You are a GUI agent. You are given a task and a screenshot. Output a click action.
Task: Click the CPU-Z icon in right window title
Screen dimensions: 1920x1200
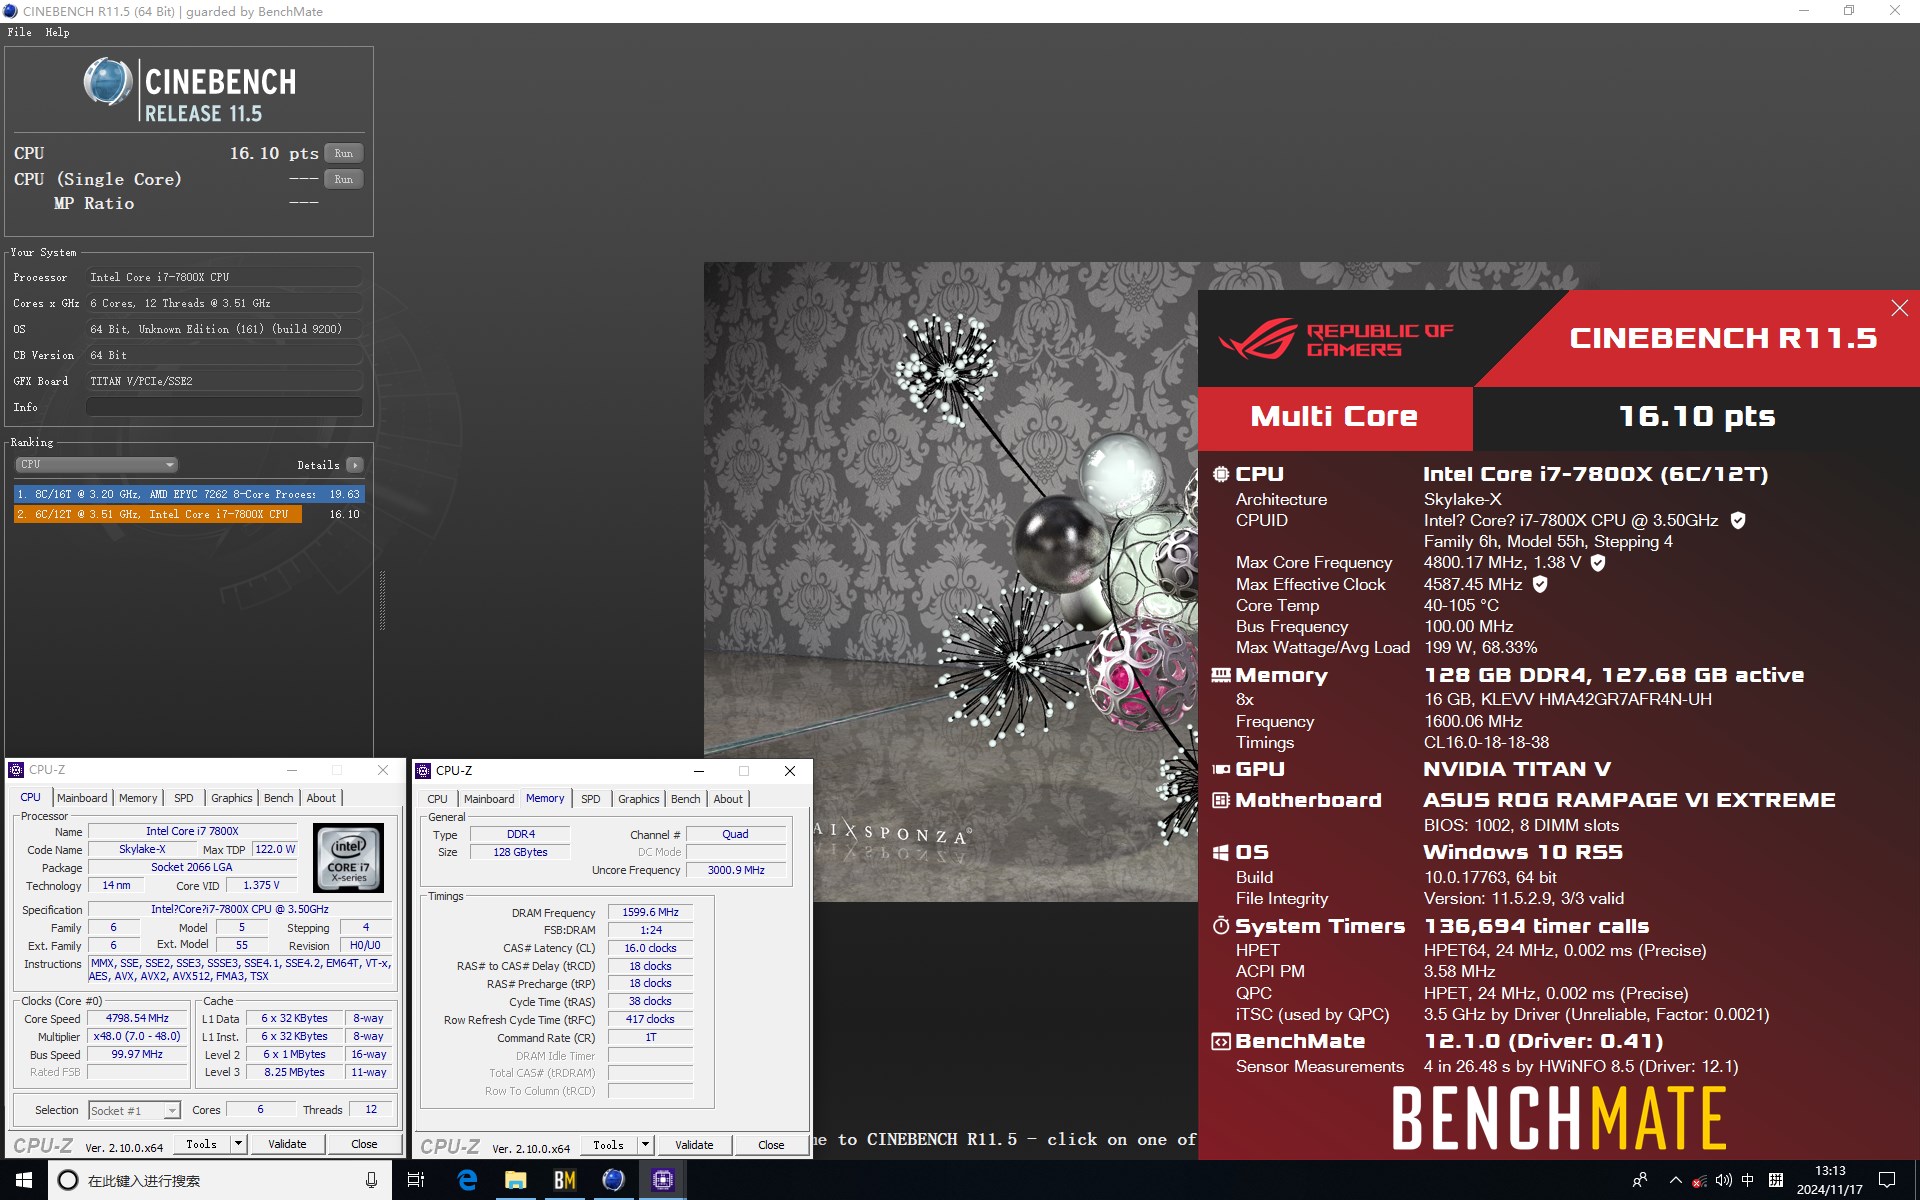424,771
